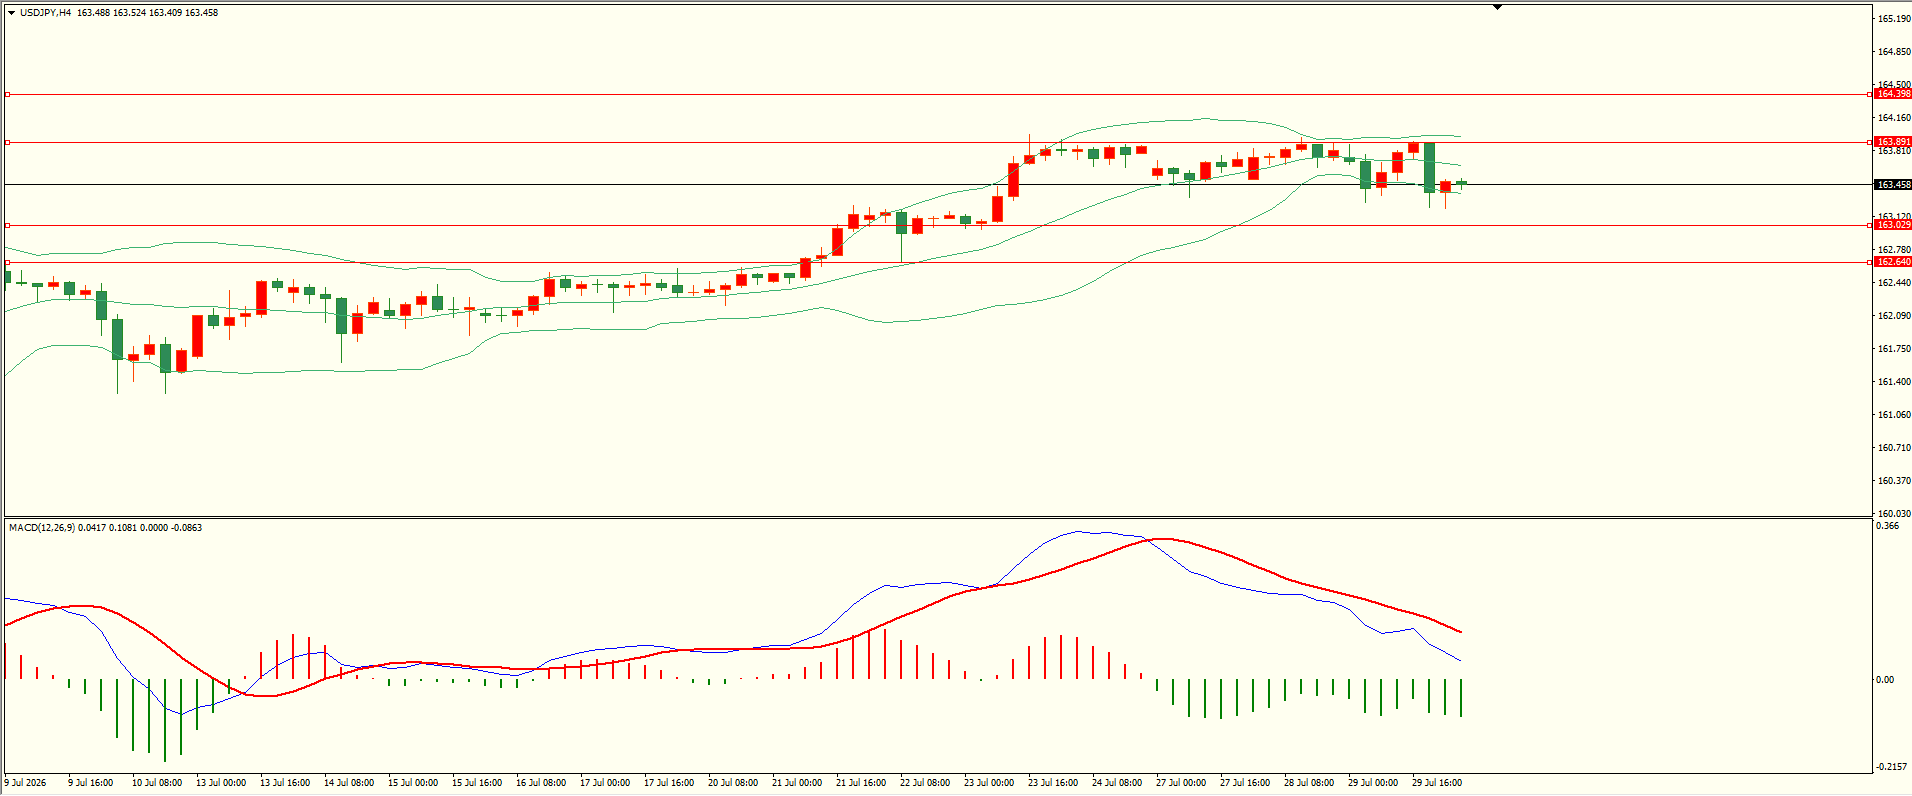Screen dimensions: 1912x796
Task: Click the red 163.029 price label
Action: (x=1892, y=225)
